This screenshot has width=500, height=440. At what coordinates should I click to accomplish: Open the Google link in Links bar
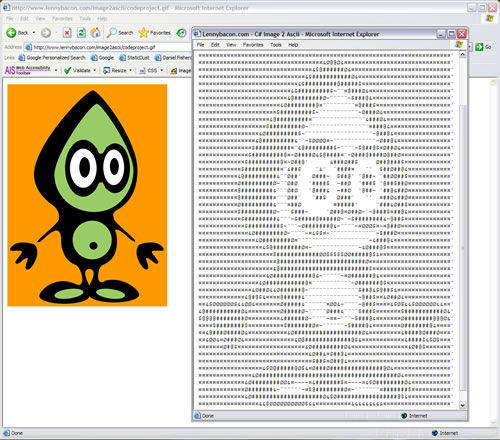[102, 58]
